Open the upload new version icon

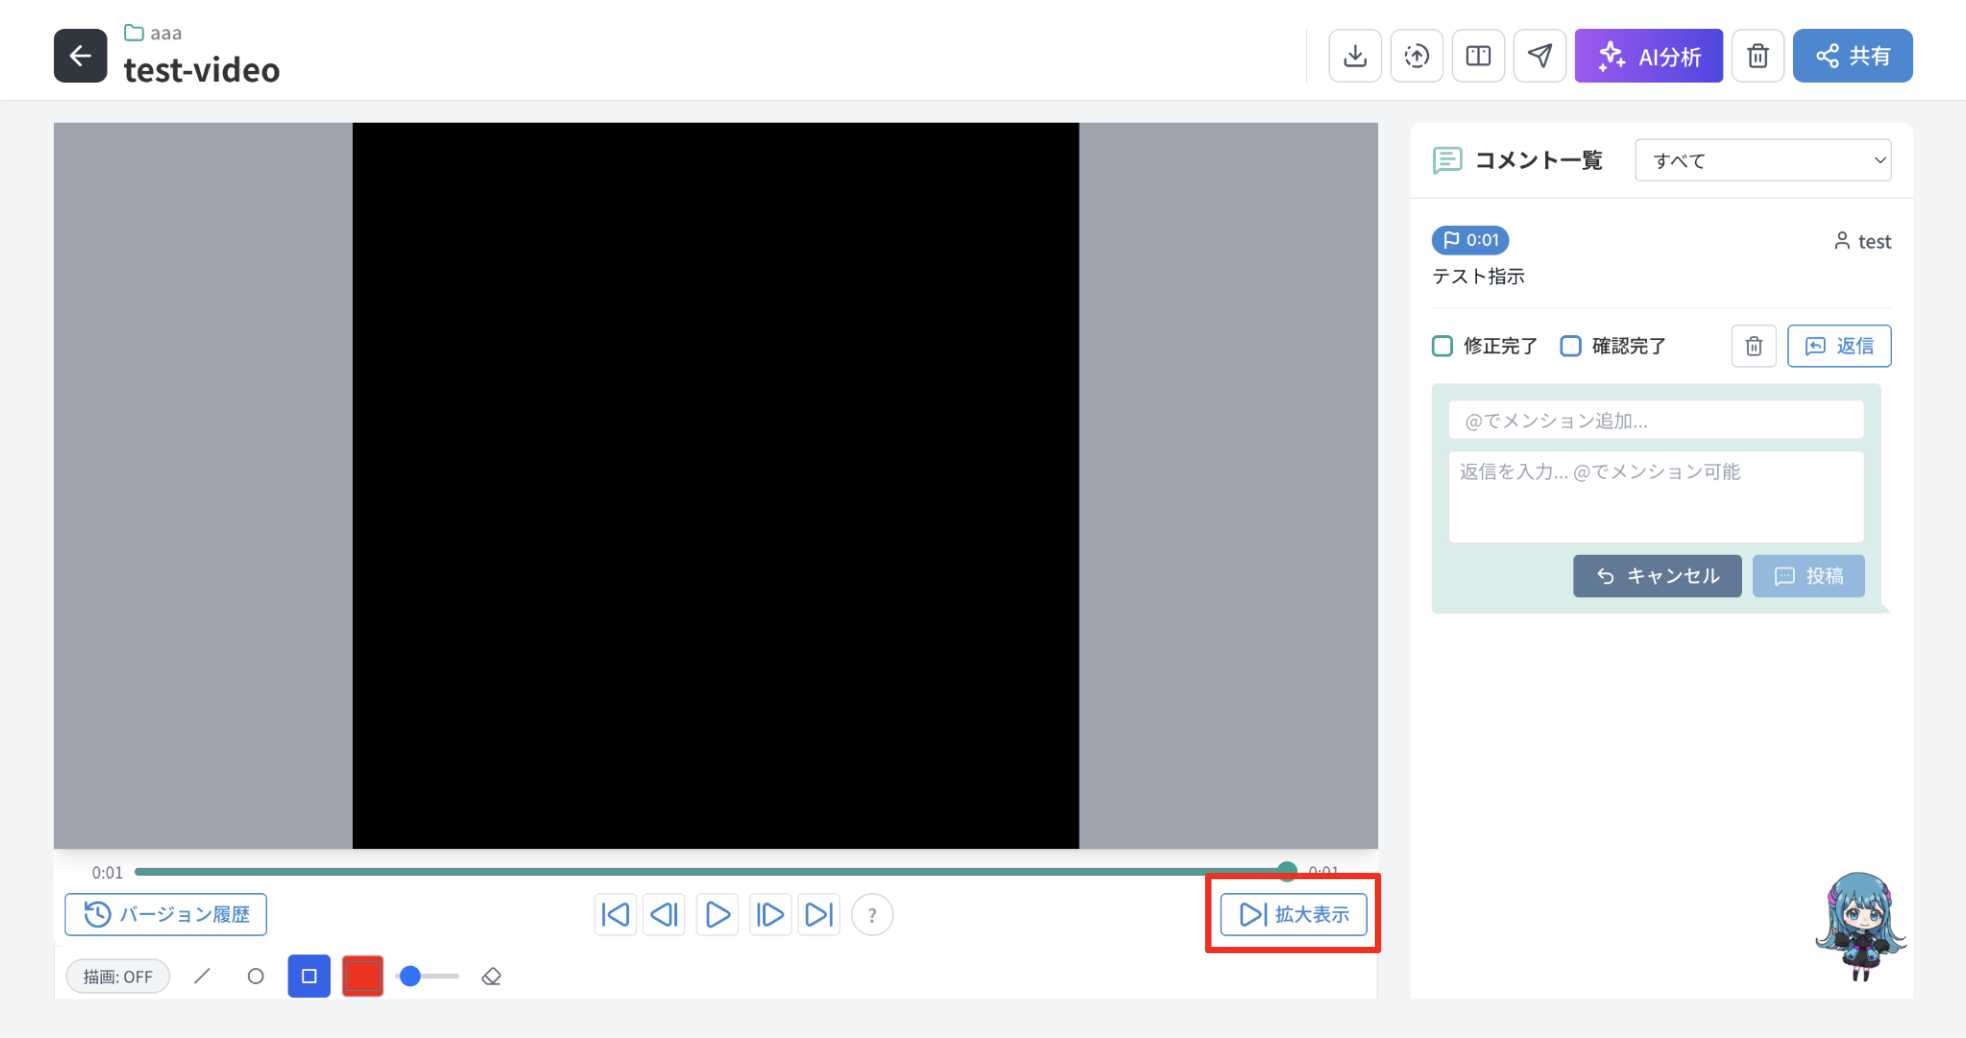(1416, 56)
